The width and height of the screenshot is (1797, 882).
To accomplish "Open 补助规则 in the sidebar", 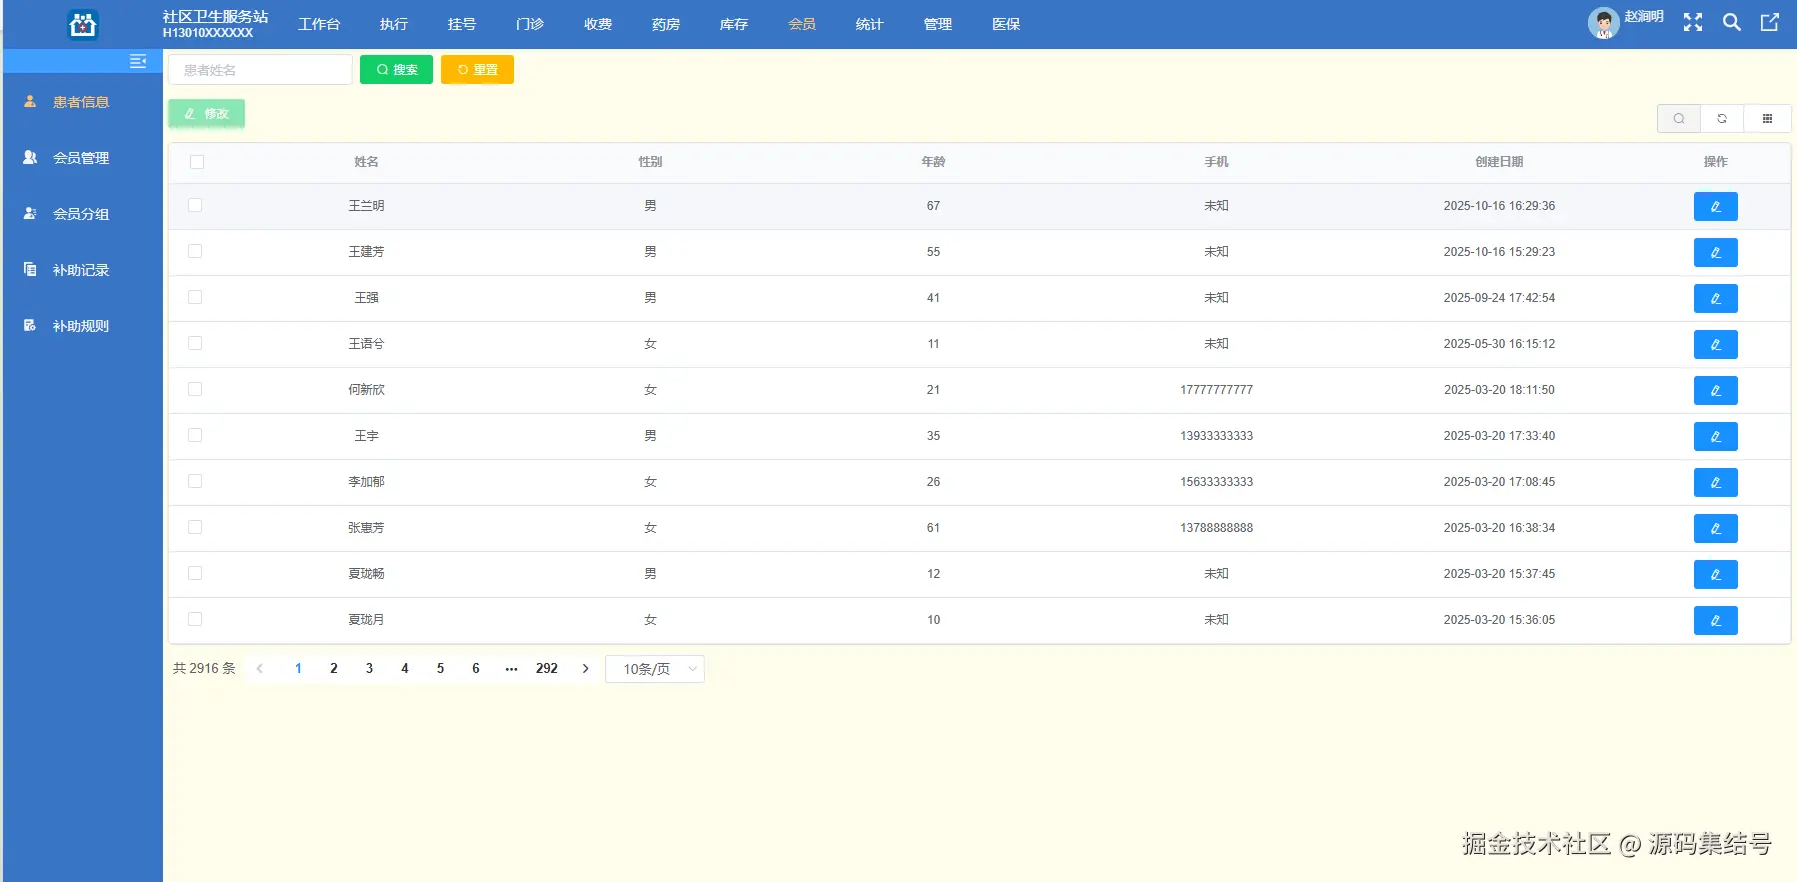I will coord(81,326).
